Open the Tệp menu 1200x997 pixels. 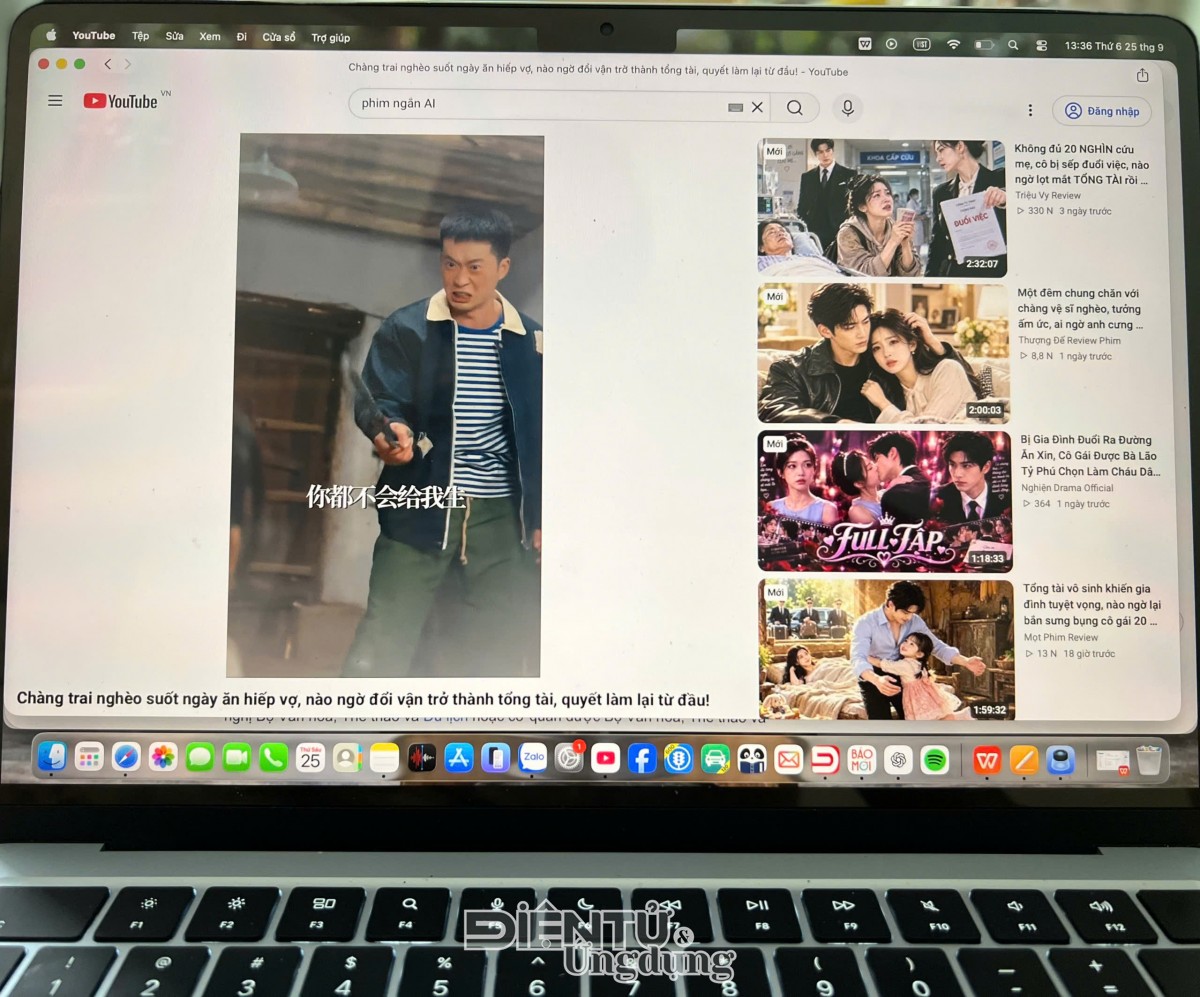141,36
